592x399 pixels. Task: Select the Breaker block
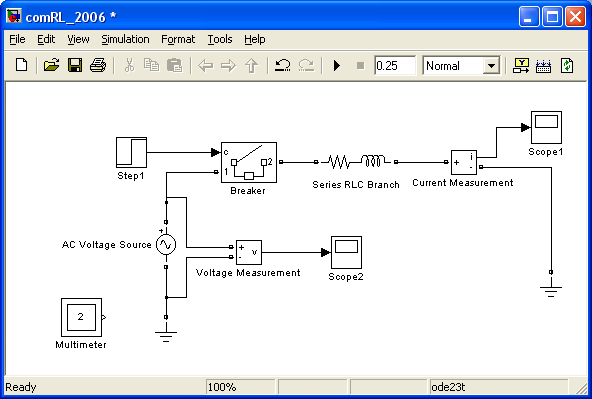(249, 162)
